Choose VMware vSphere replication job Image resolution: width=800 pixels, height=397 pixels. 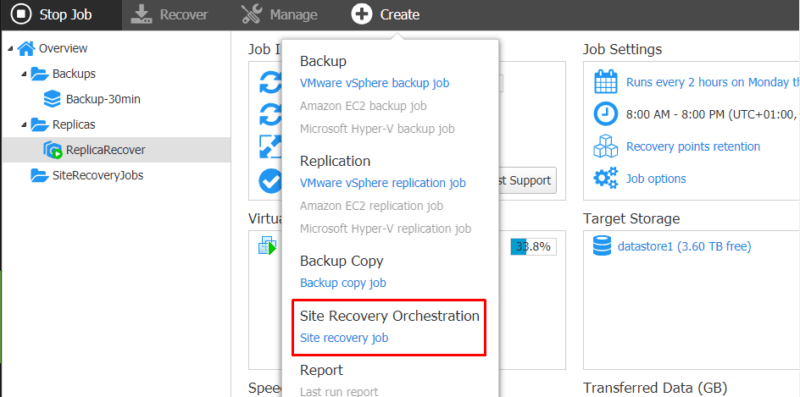(383, 183)
